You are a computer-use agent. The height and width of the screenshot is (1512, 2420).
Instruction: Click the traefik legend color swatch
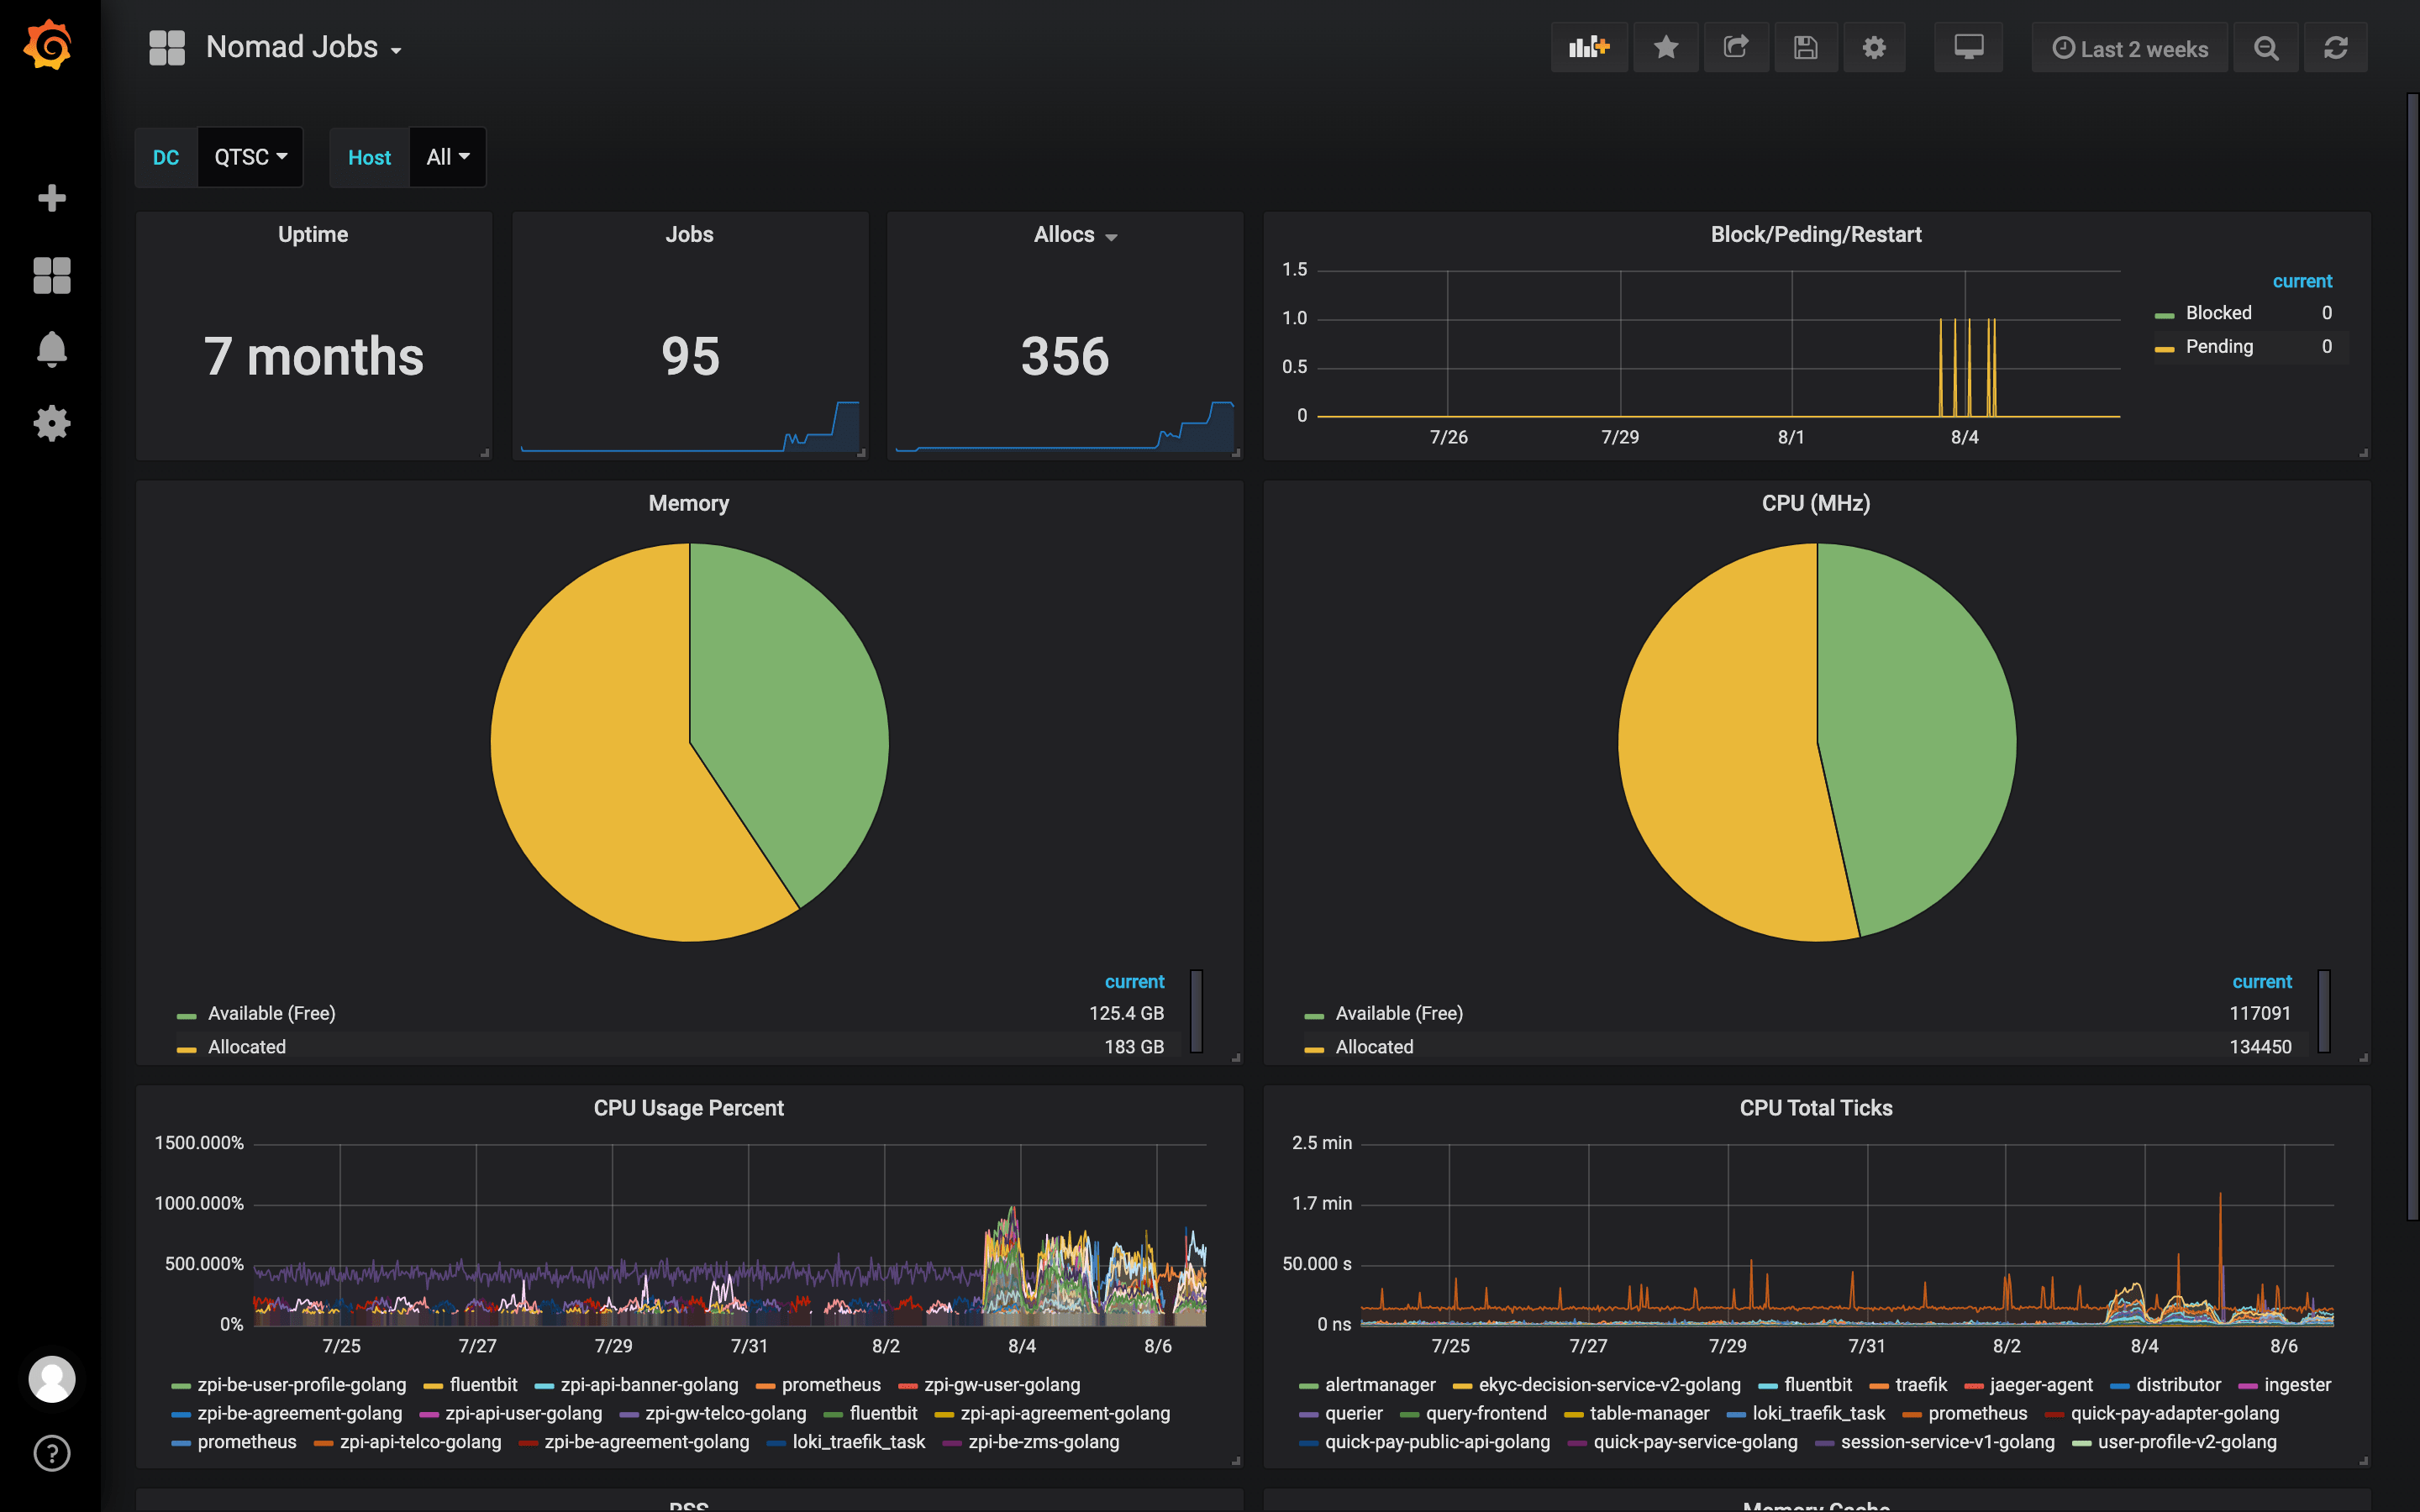pos(1878,1386)
